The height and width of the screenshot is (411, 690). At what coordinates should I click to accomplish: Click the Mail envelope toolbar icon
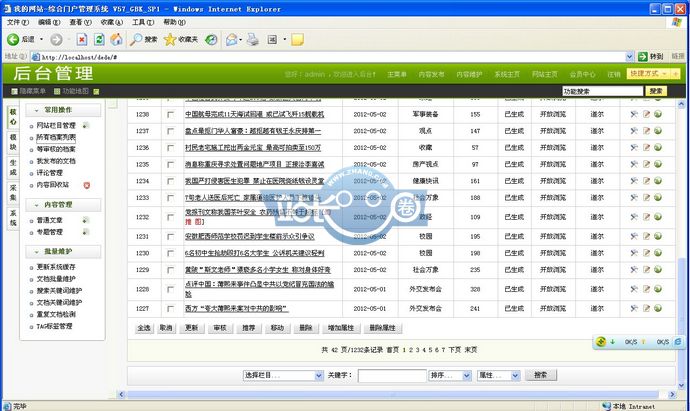pyautogui.click(x=231, y=40)
